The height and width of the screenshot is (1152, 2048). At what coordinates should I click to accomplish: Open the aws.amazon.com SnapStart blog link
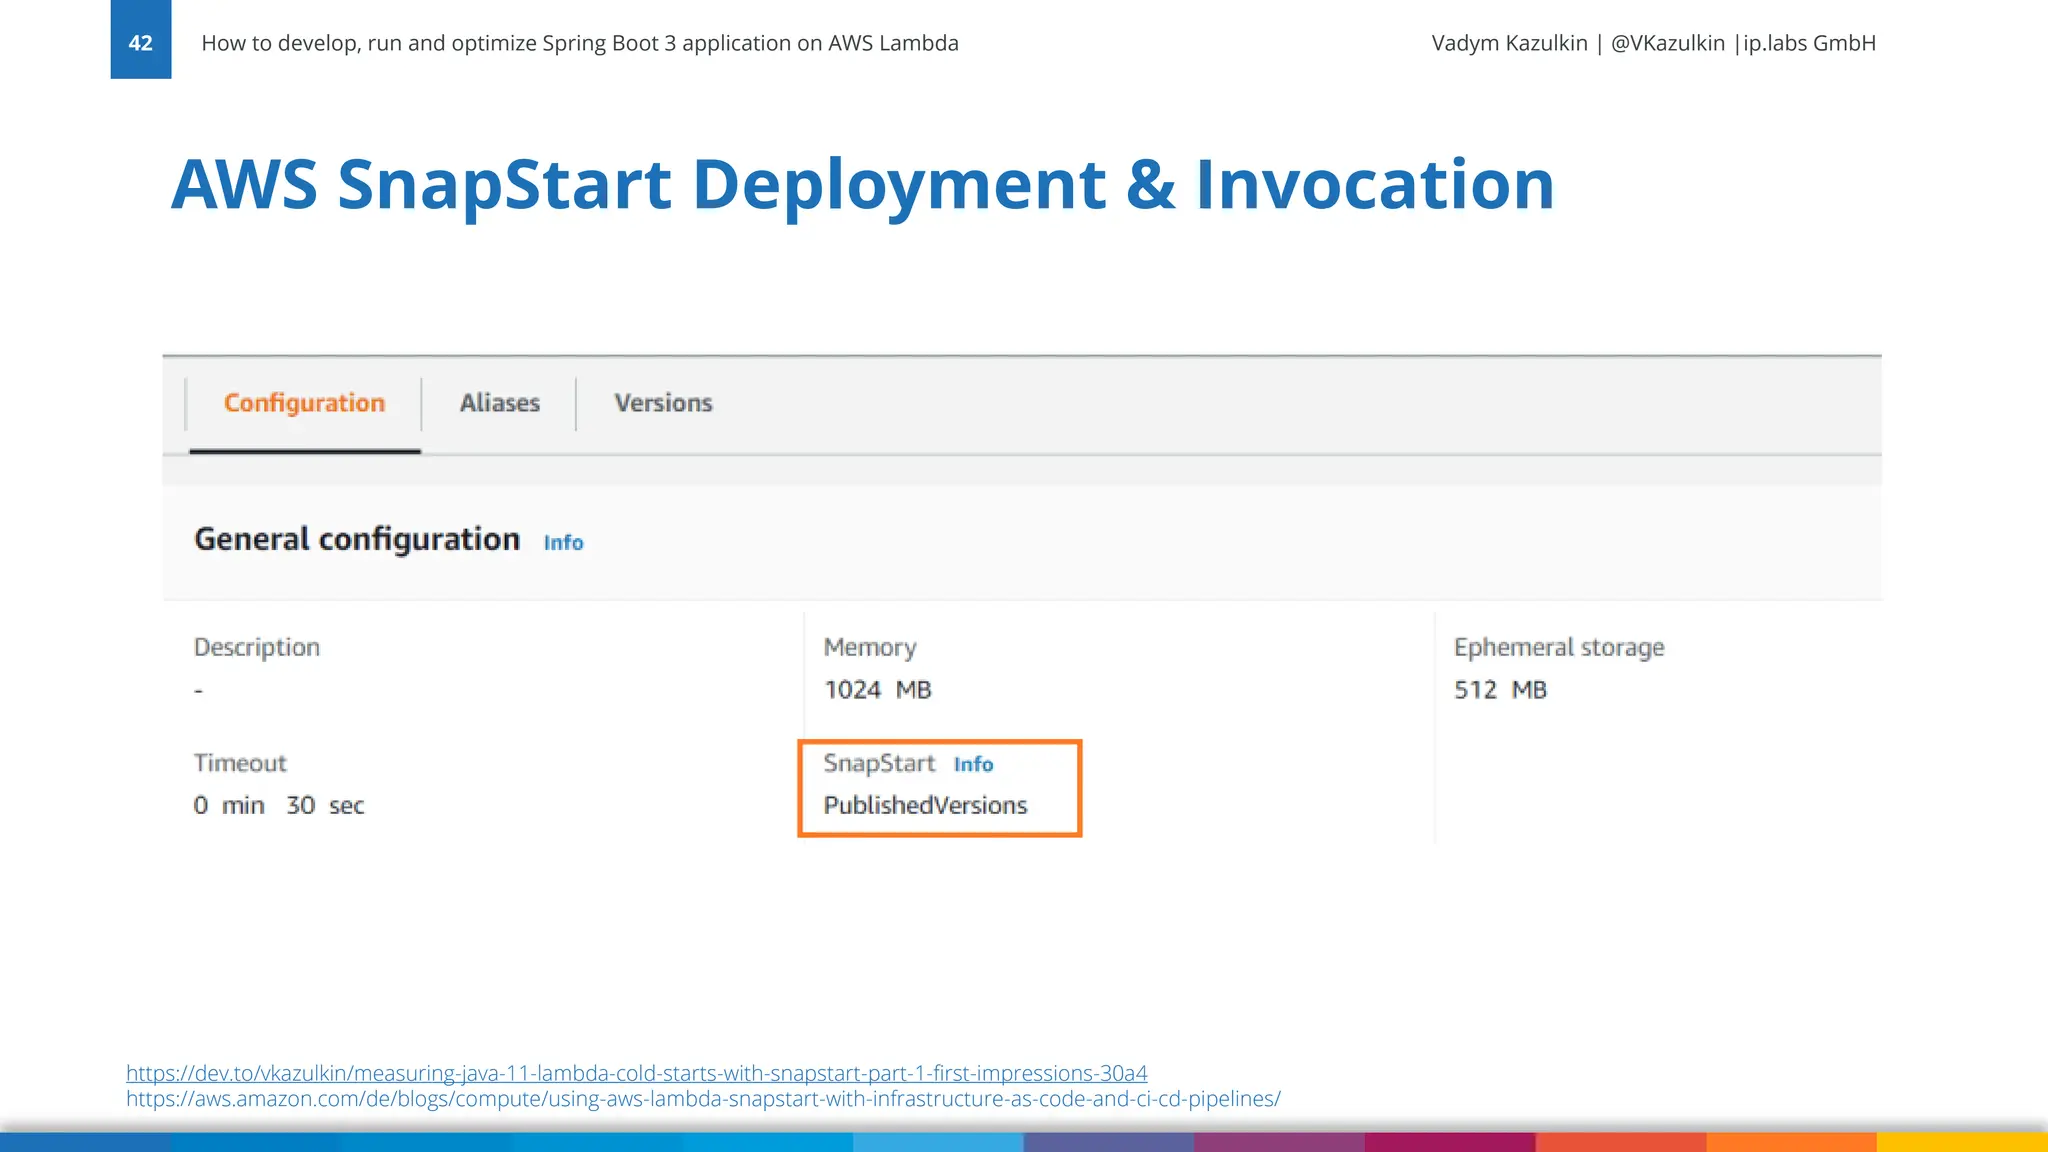(702, 1099)
